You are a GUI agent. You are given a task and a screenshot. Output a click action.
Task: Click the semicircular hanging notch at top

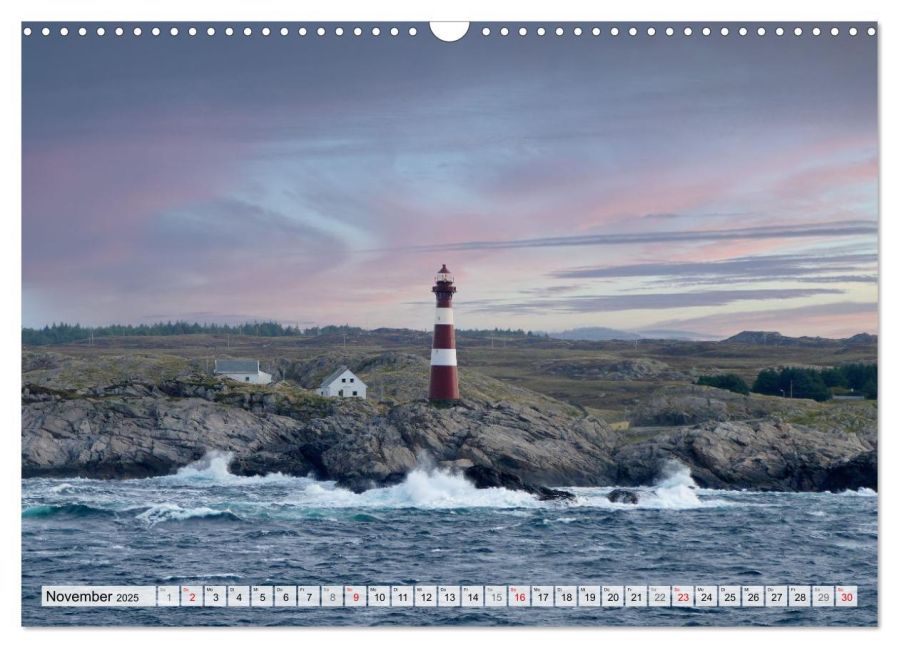click(449, 30)
